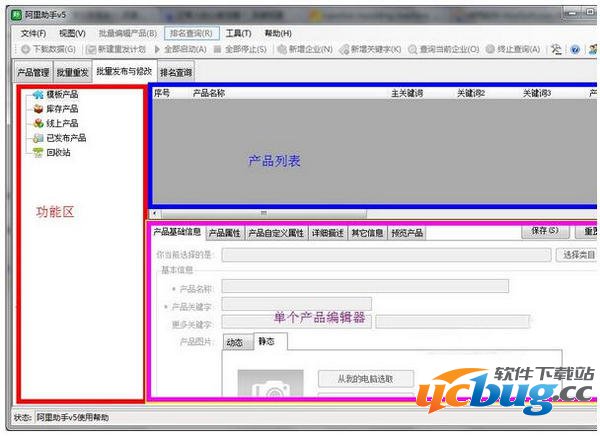The height and width of the screenshot is (436, 600).
Task: Open the 线上产品 tree node
Action: (61, 123)
